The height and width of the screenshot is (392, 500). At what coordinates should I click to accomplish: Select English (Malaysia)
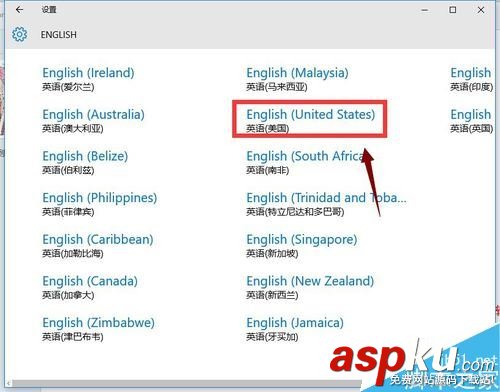tap(297, 79)
